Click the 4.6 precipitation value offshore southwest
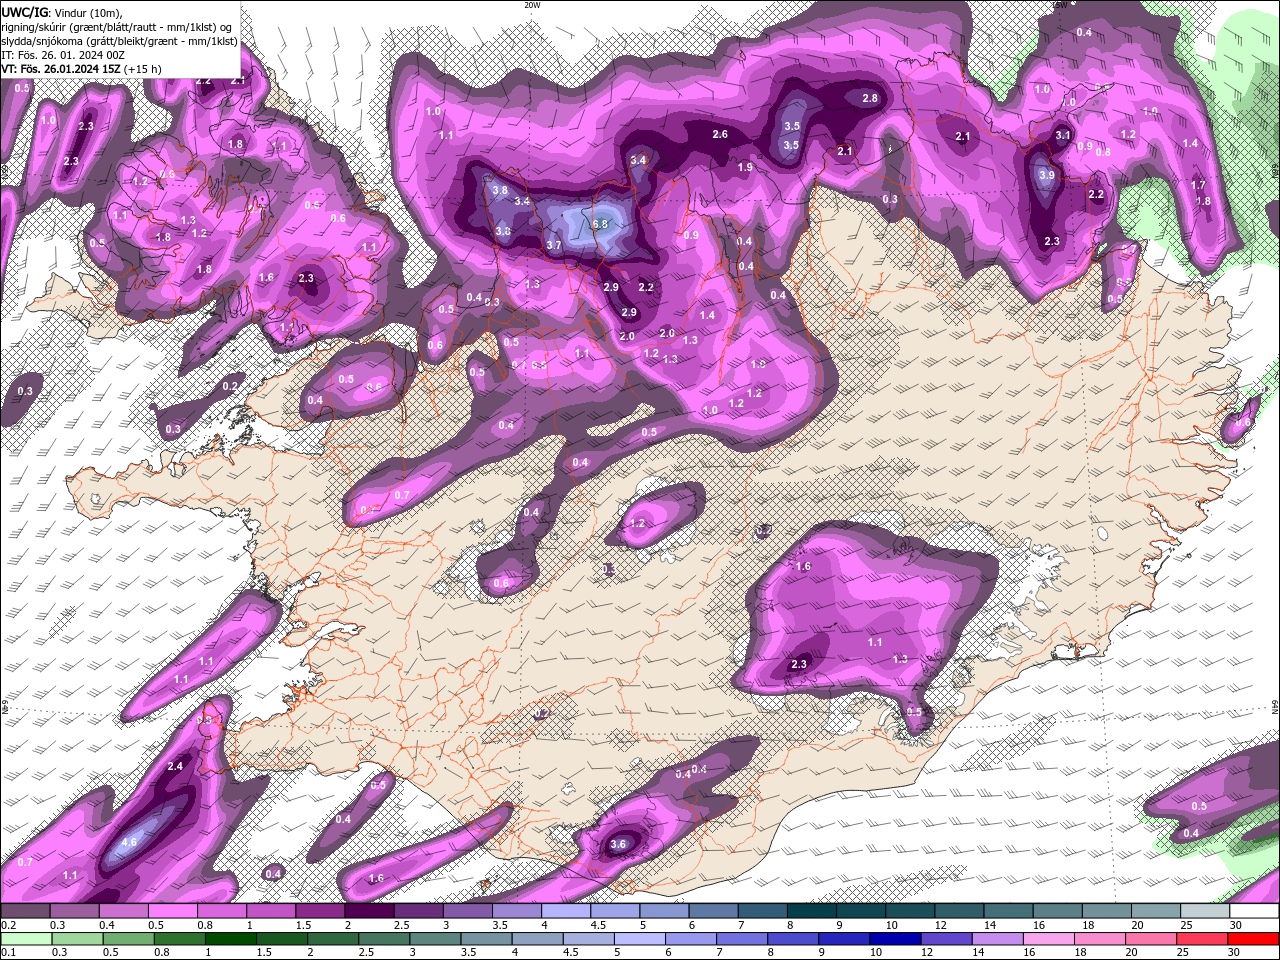This screenshot has width=1280, height=960. [129, 842]
